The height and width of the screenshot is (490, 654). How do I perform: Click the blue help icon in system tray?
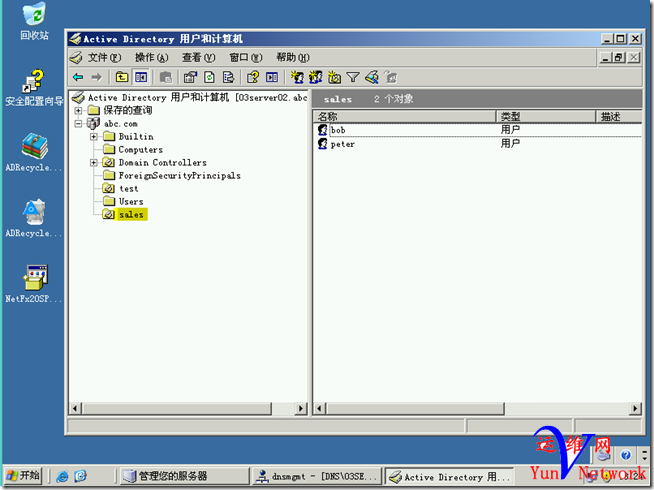click(625, 455)
